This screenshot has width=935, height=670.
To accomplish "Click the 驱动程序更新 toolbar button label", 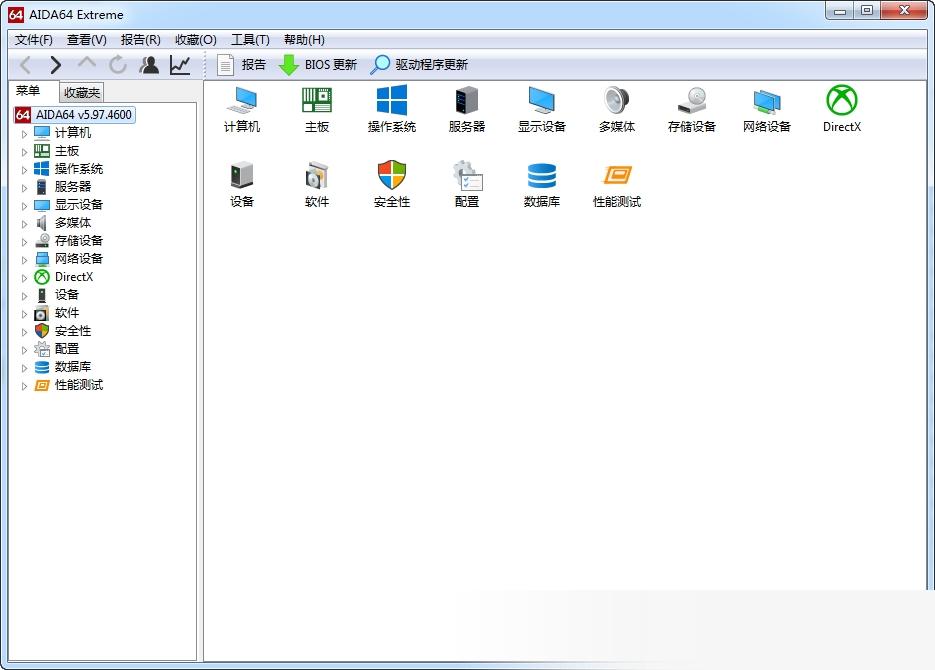I will pos(432,65).
